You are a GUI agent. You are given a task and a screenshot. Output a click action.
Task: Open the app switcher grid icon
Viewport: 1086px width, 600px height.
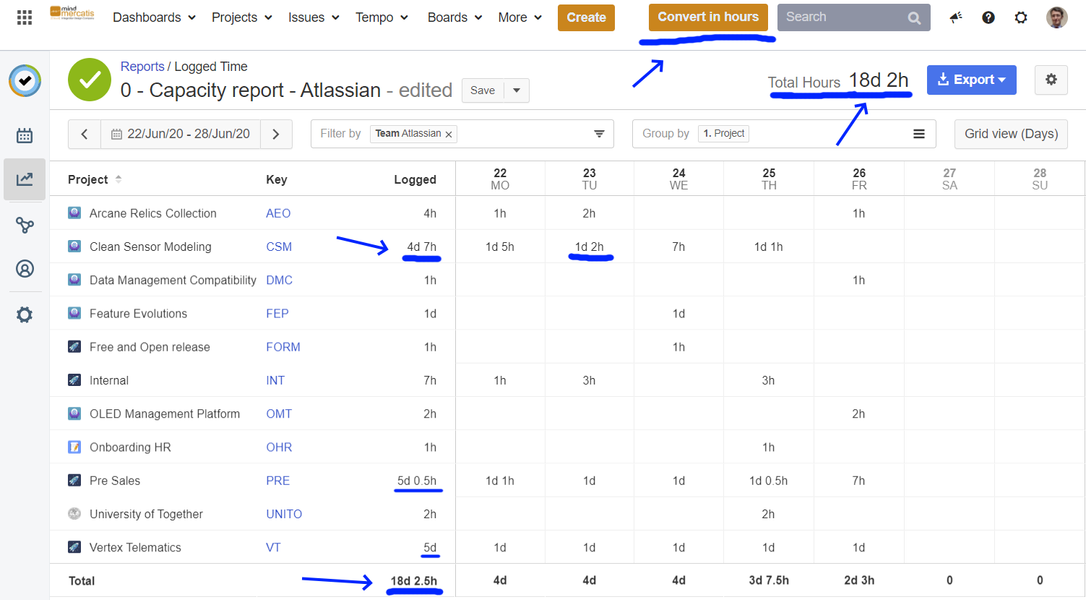(x=24, y=17)
